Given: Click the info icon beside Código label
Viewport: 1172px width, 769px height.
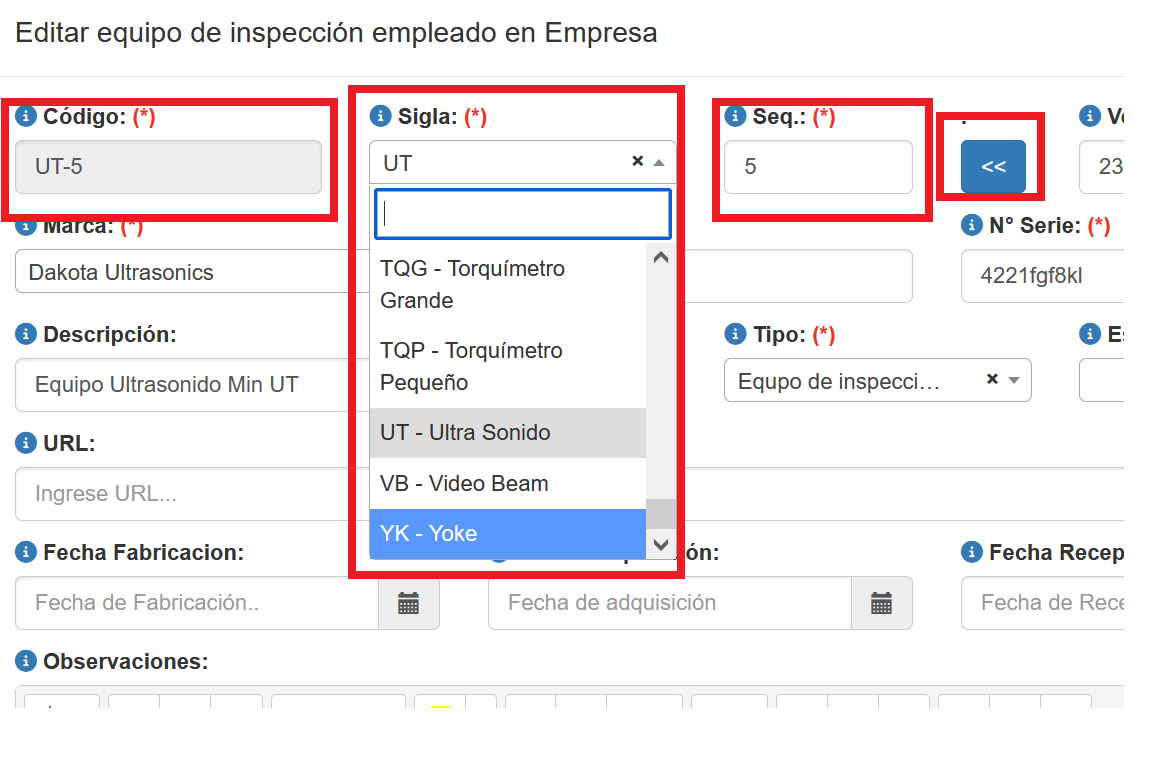Looking at the screenshot, I should [26, 117].
